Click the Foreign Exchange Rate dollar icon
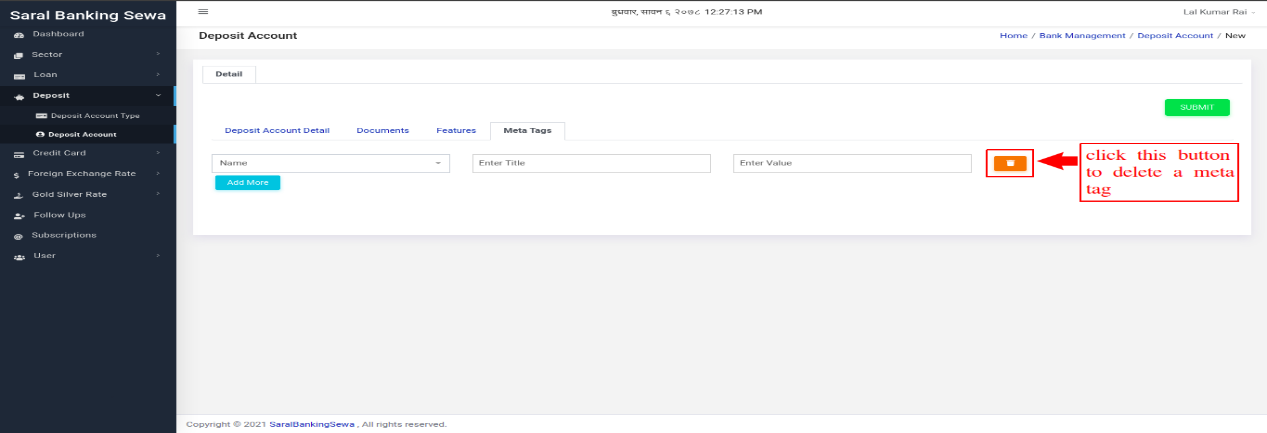The image size is (1267, 433). coord(17,174)
